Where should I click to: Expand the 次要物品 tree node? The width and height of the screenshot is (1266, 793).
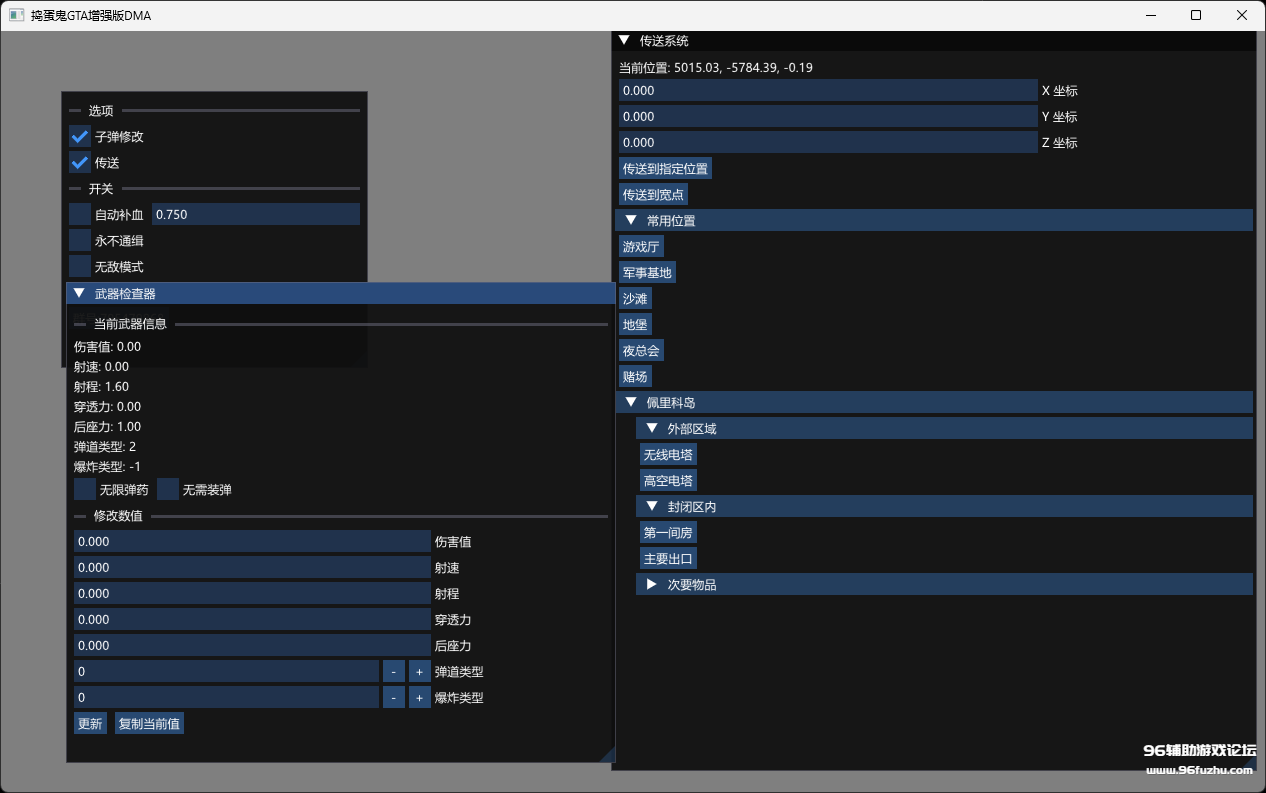click(x=651, y=584)
